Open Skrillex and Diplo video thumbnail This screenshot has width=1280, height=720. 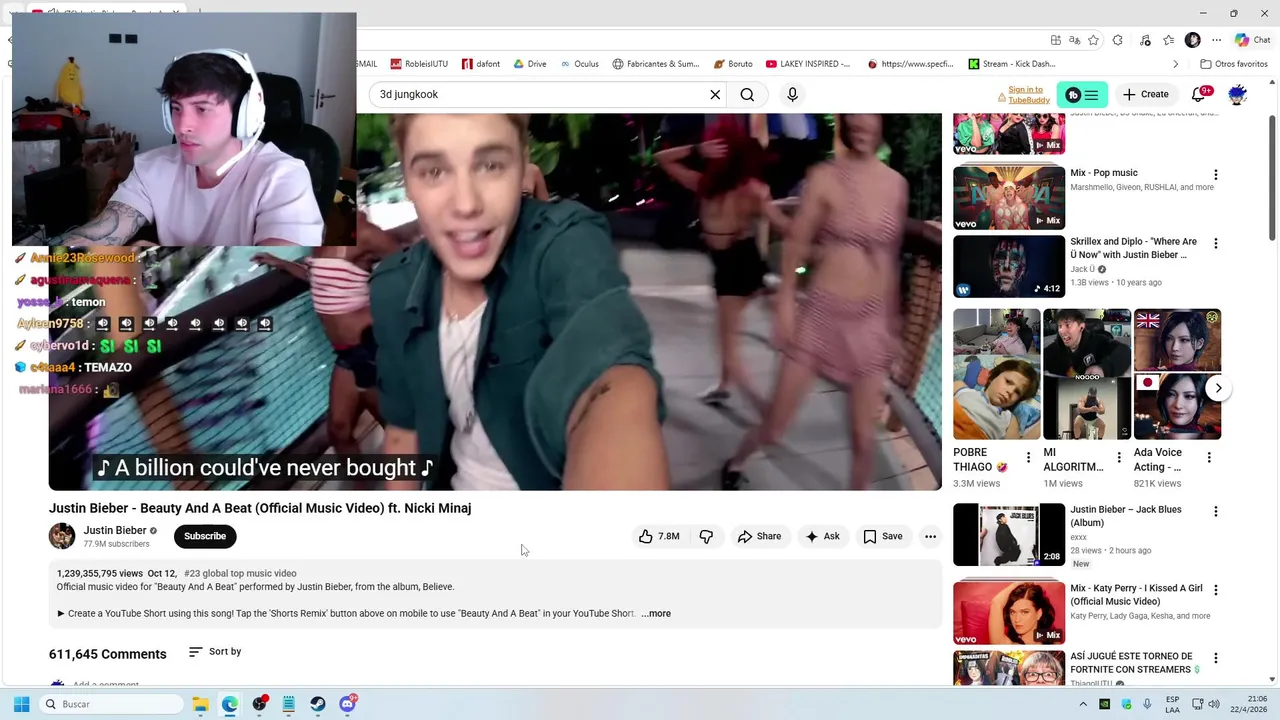(x=1009, y=266)
